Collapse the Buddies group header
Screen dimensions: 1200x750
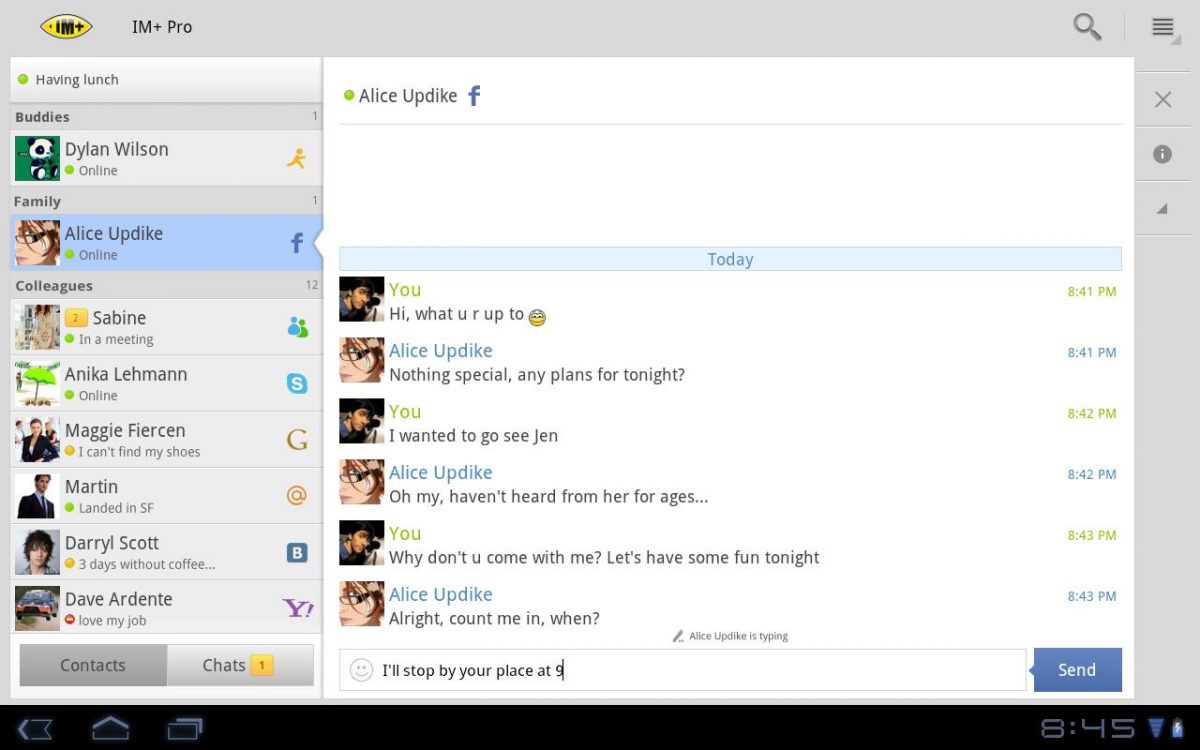(165, 117)
